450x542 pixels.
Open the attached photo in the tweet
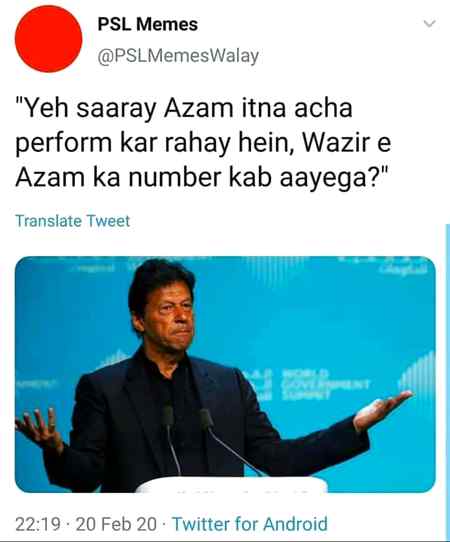pyautogui.click(x=225, y=374)
